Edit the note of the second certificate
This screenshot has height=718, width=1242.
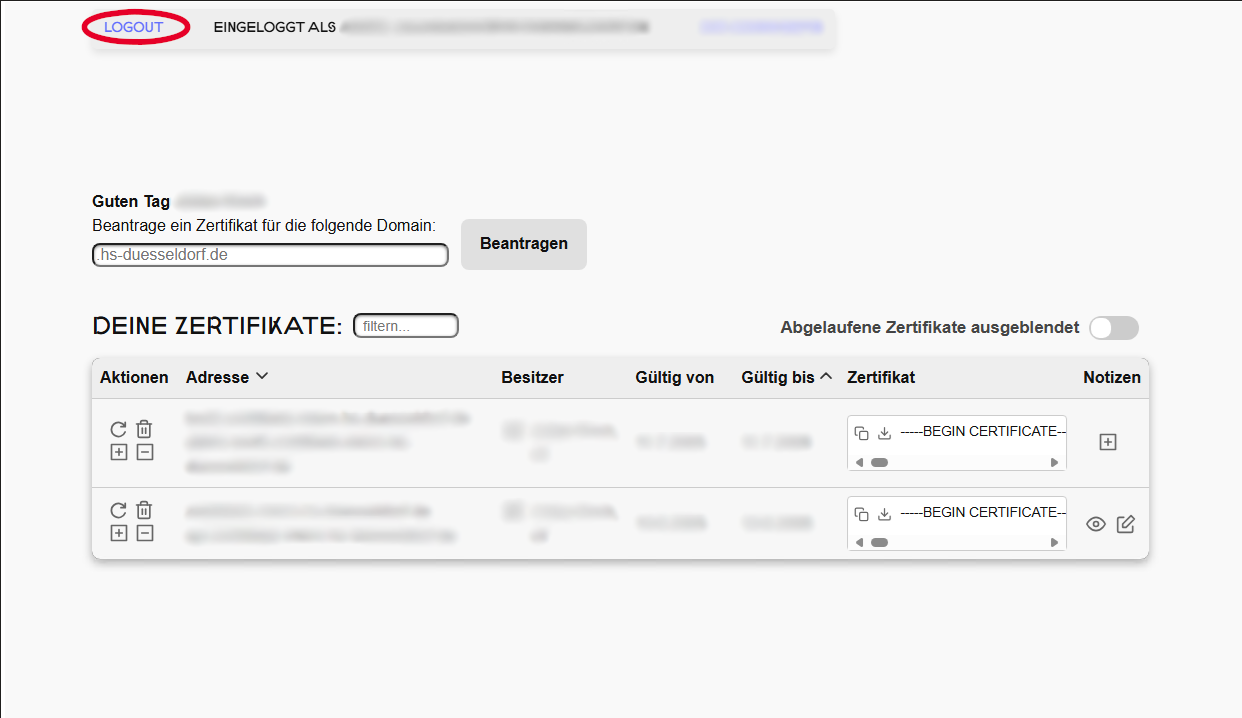(1125, 524)
